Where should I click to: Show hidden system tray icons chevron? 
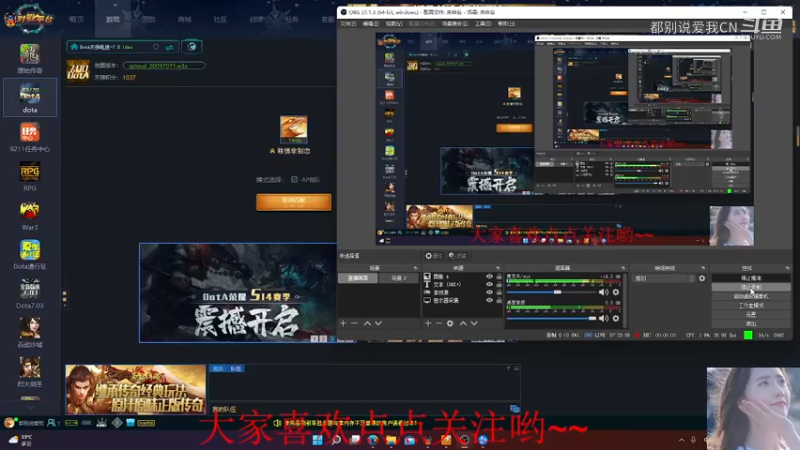682,440
